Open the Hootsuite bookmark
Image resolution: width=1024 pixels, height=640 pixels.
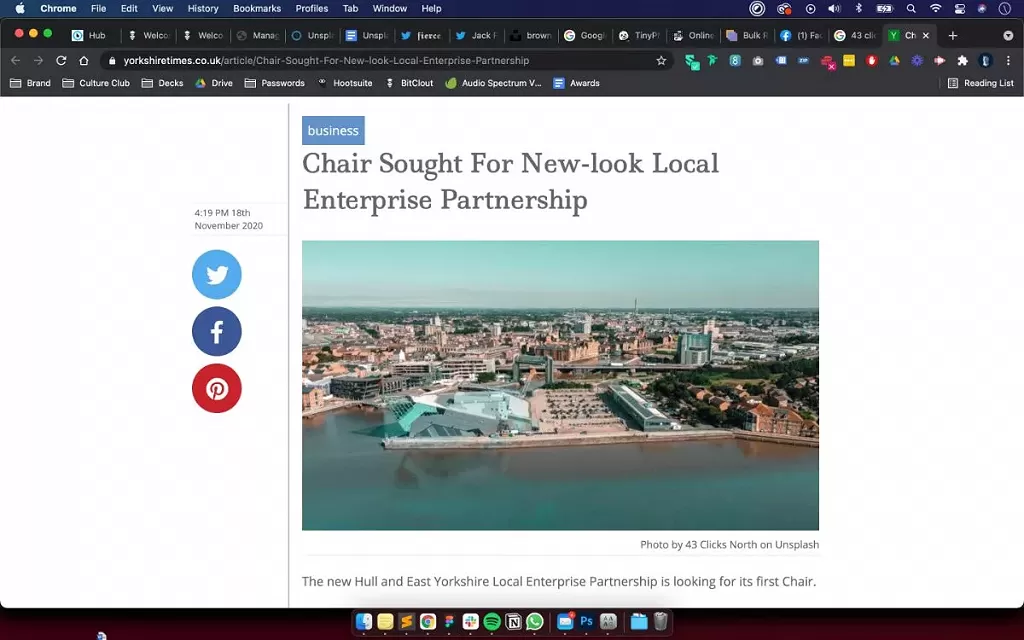pos(346,83)
